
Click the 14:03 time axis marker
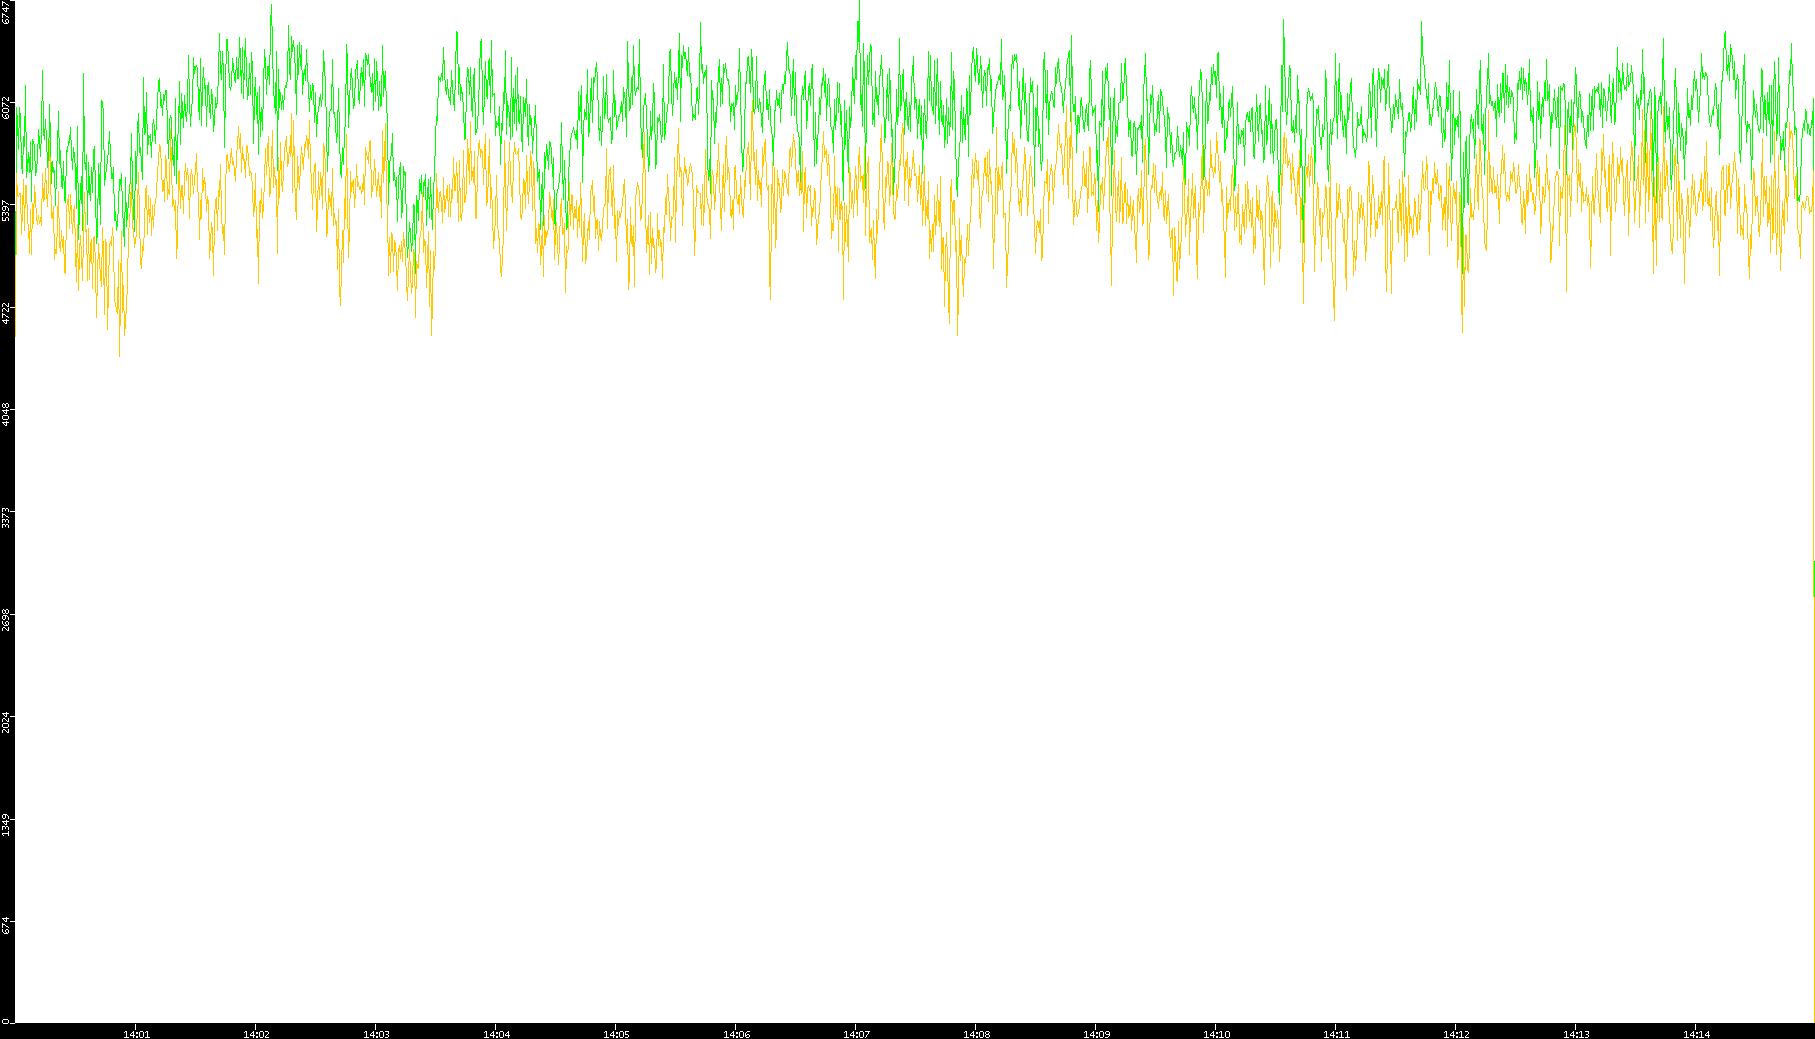pos(376,1034)
